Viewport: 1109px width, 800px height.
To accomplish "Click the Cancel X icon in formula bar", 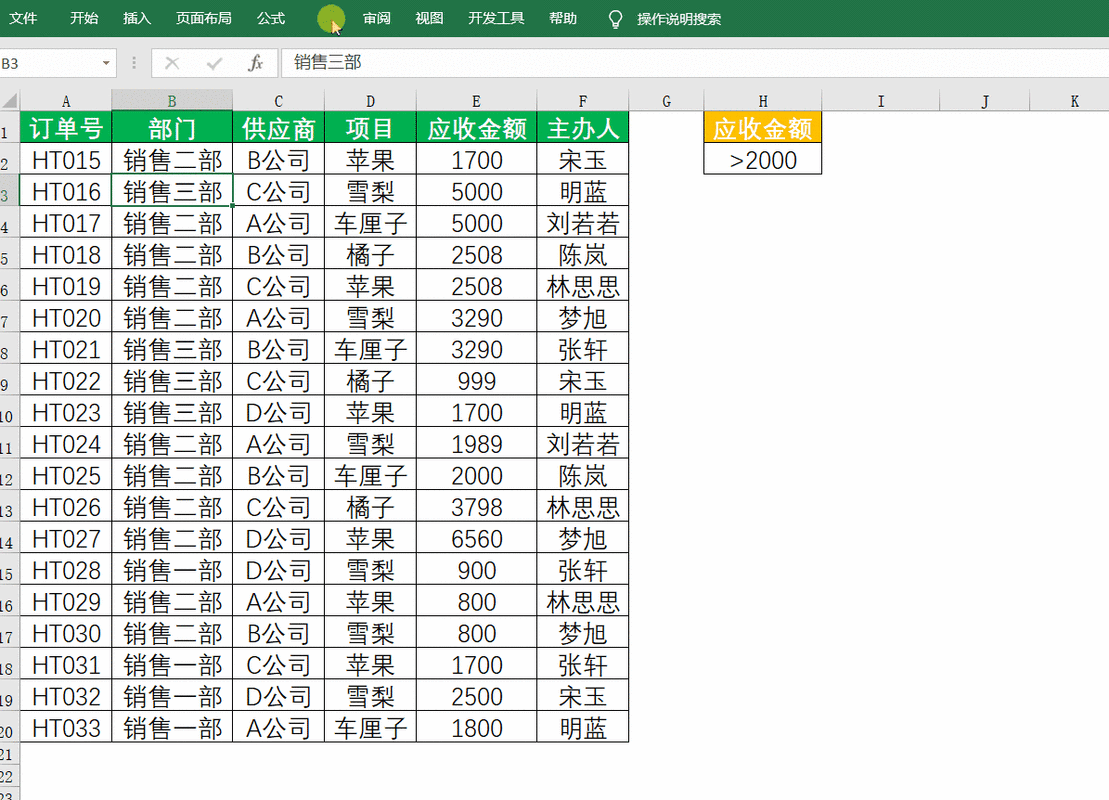I will point(172,63).
